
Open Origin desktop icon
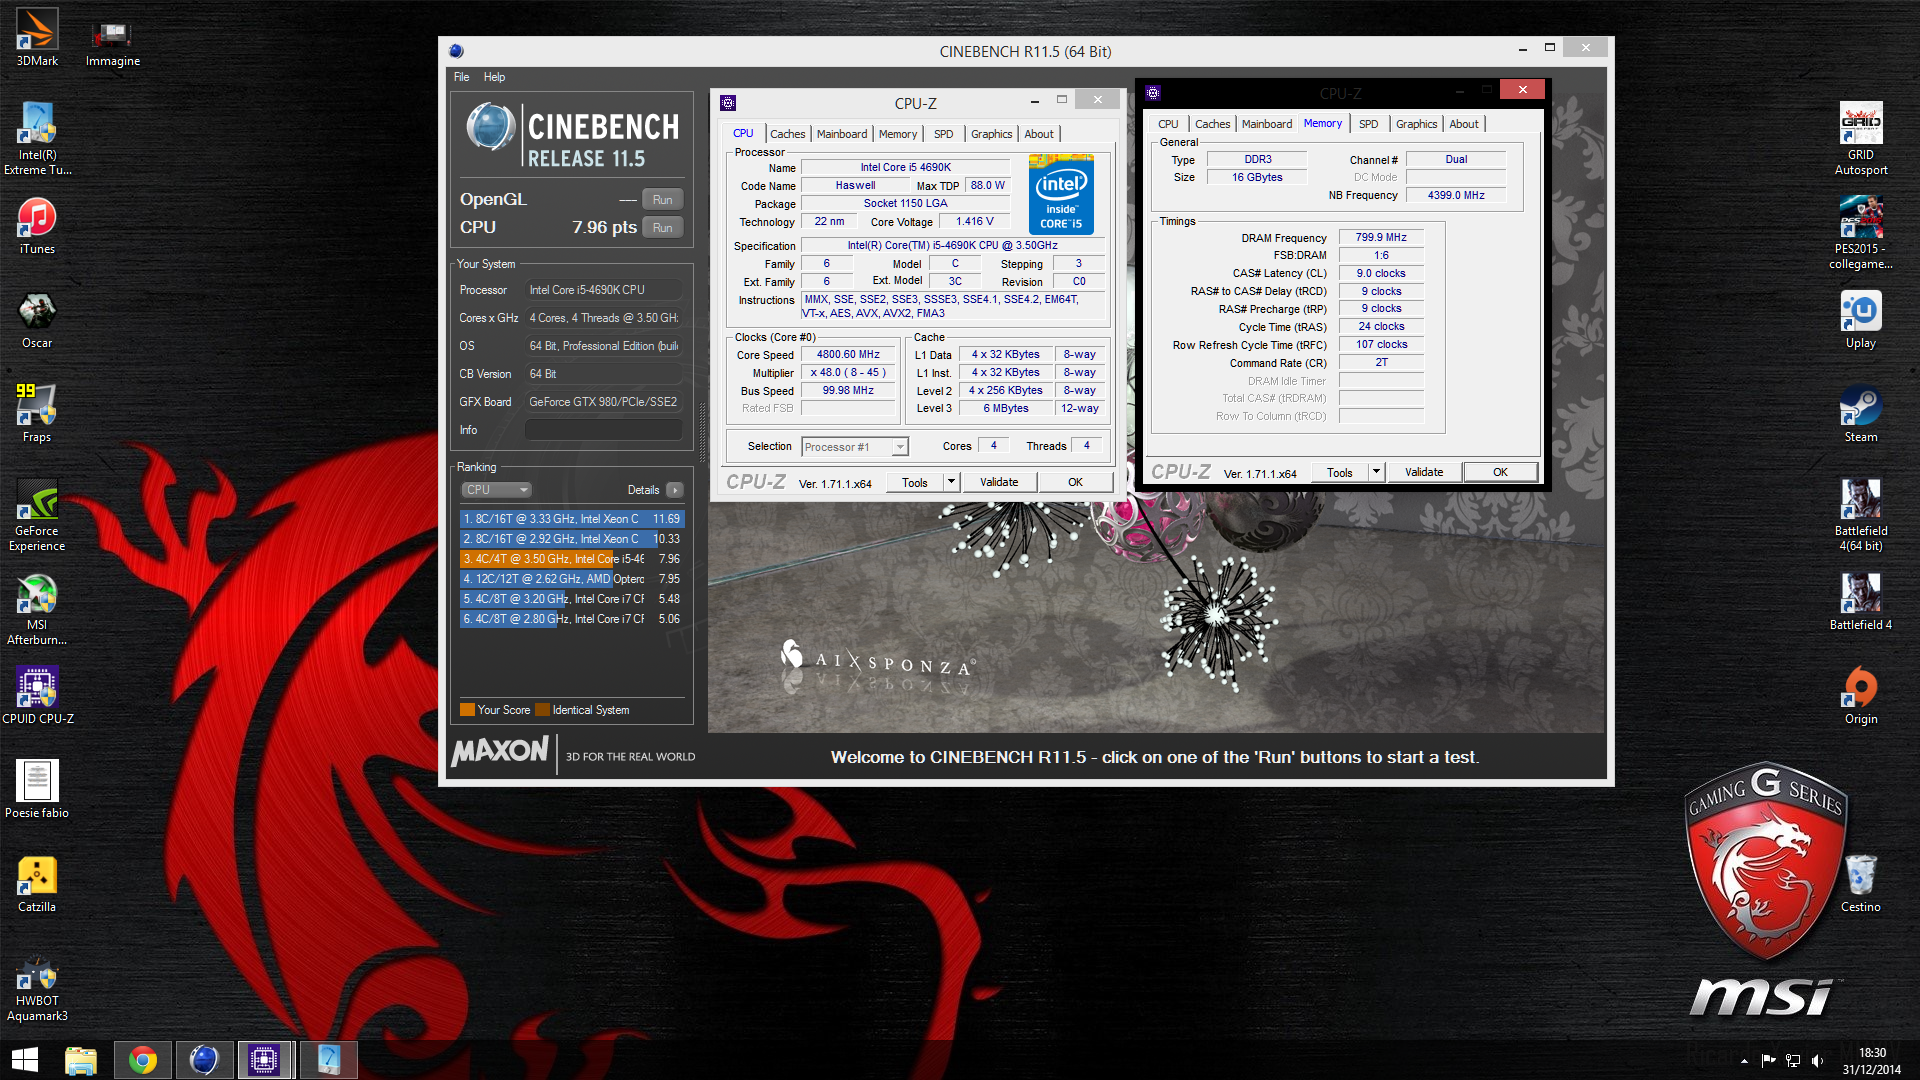[x=1861, y=695]
